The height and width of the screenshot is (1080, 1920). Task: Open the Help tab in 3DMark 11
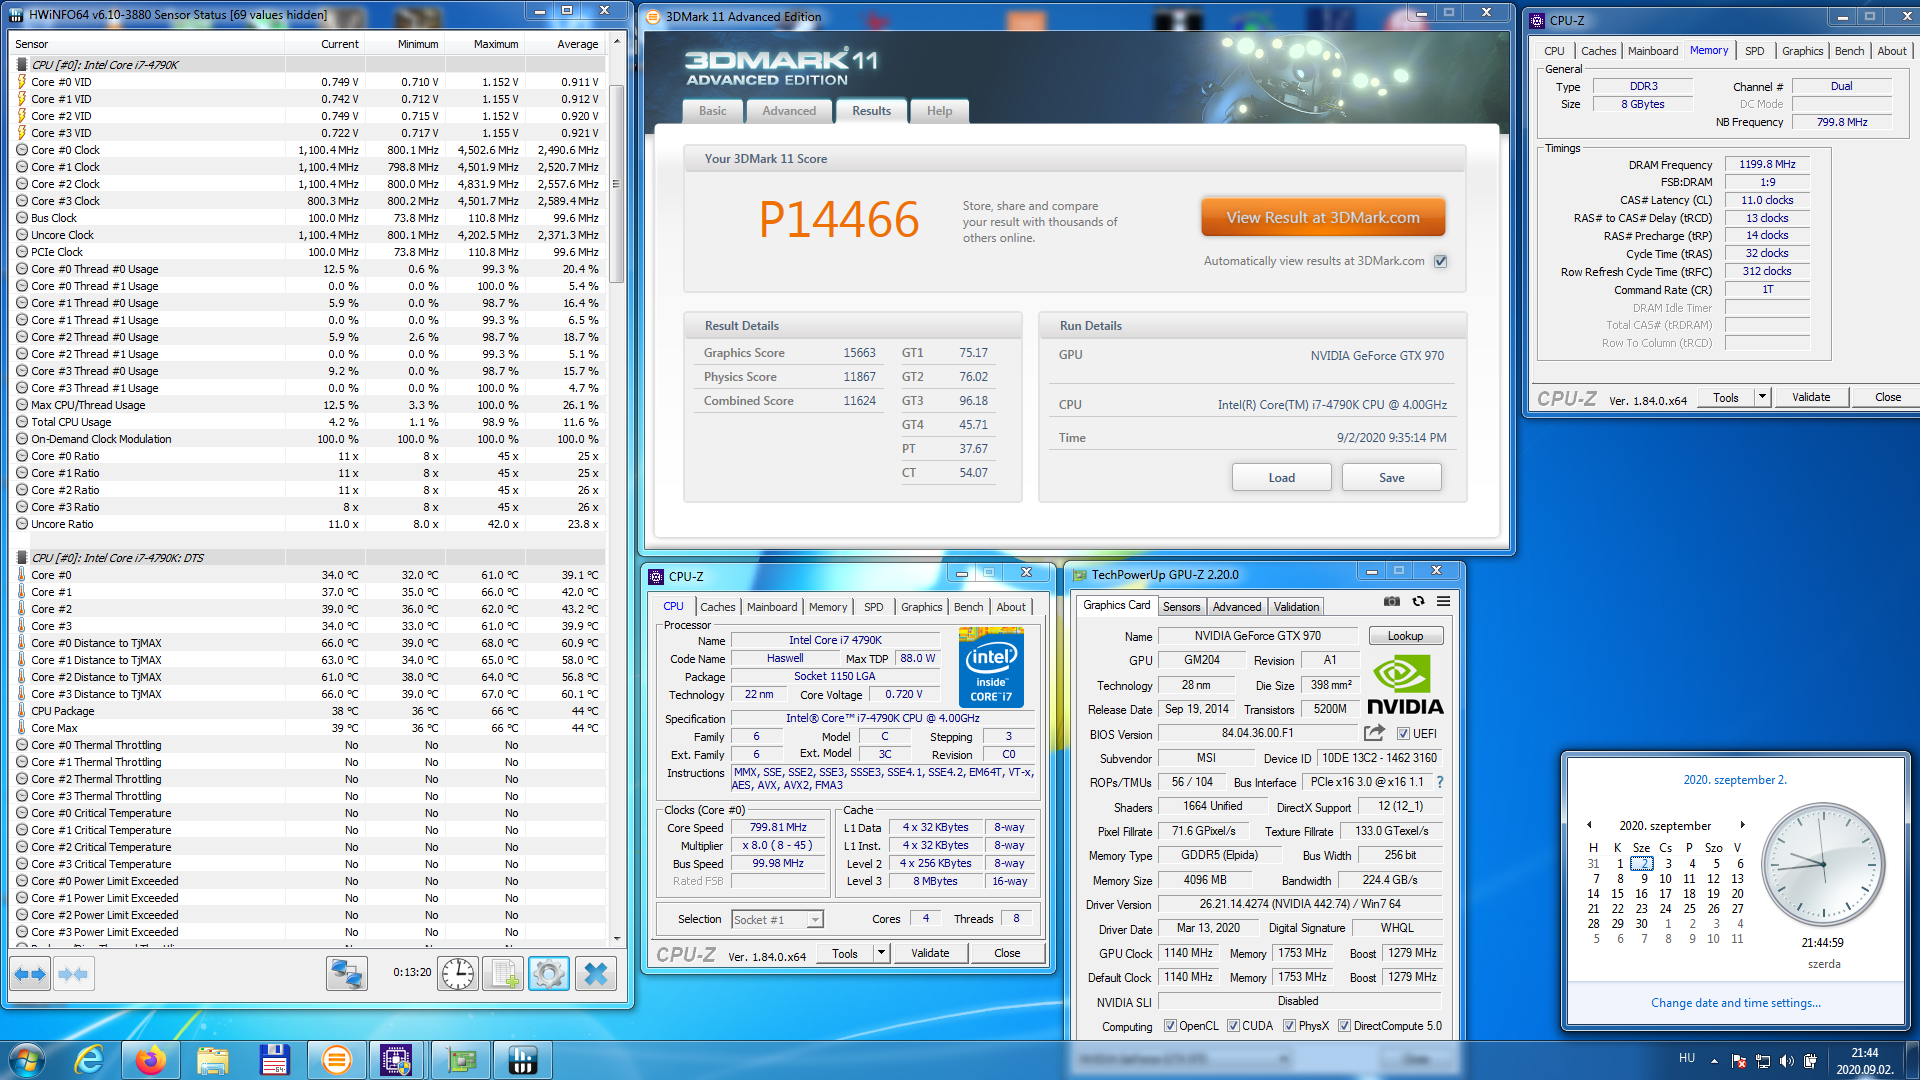[939, 111]
